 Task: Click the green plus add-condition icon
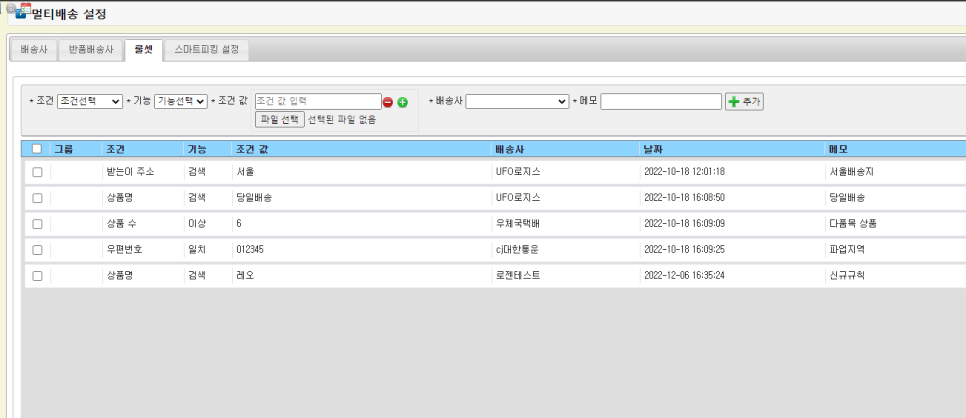point(402,102)
